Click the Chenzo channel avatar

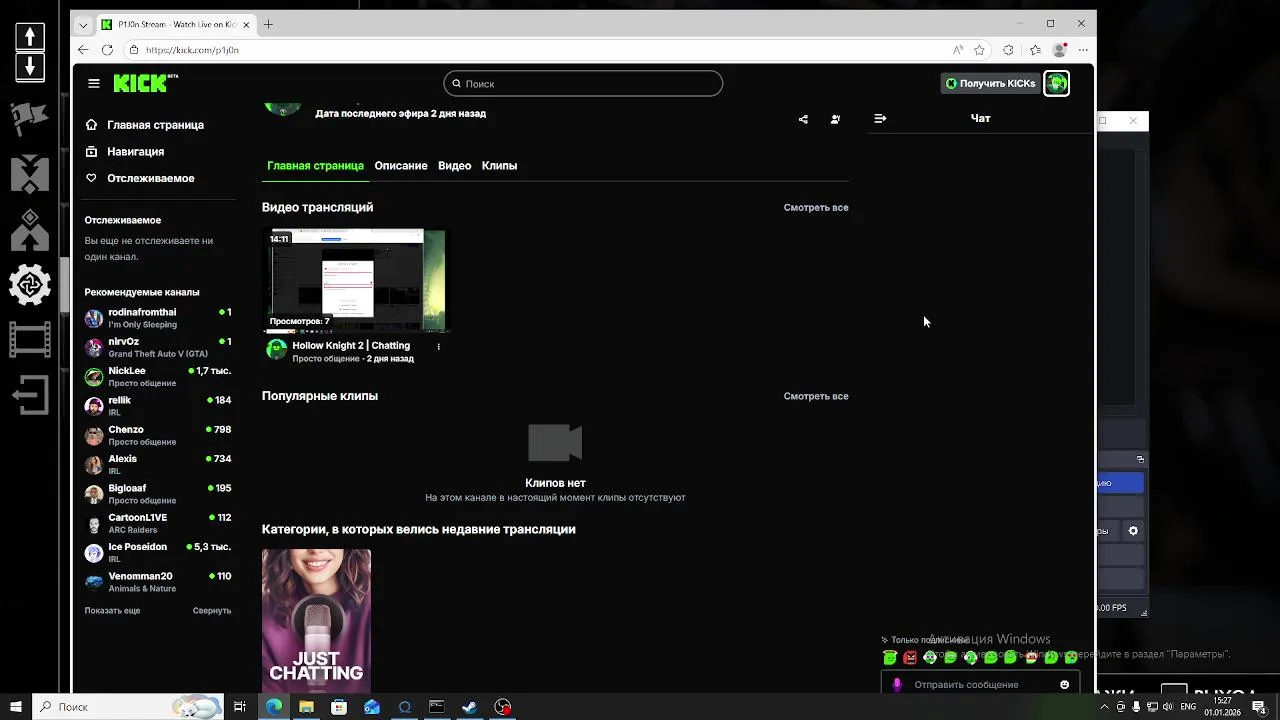point(94,436)
